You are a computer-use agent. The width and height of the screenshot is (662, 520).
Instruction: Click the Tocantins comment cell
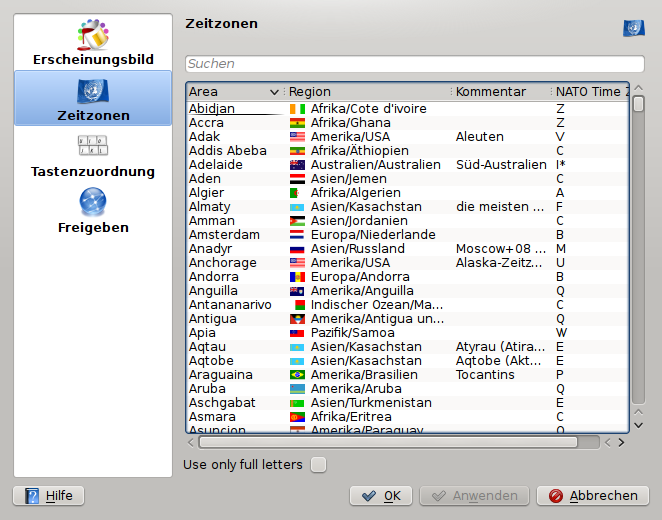(485, 375)
